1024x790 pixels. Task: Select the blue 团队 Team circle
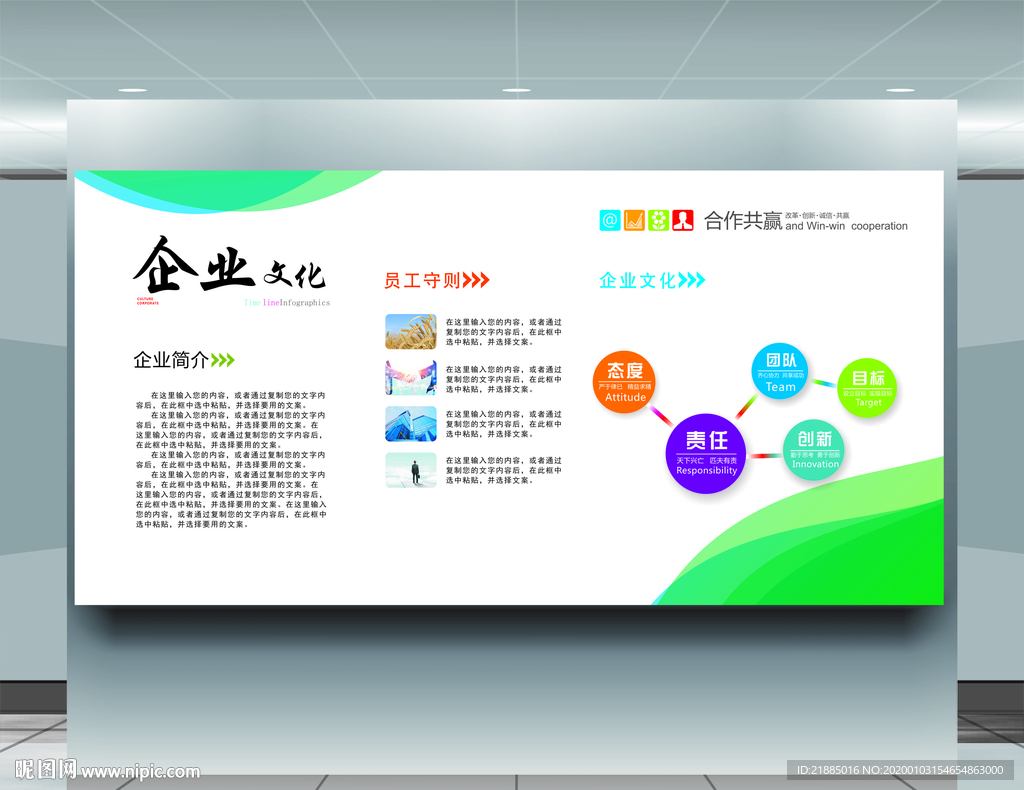click(780, 371)
